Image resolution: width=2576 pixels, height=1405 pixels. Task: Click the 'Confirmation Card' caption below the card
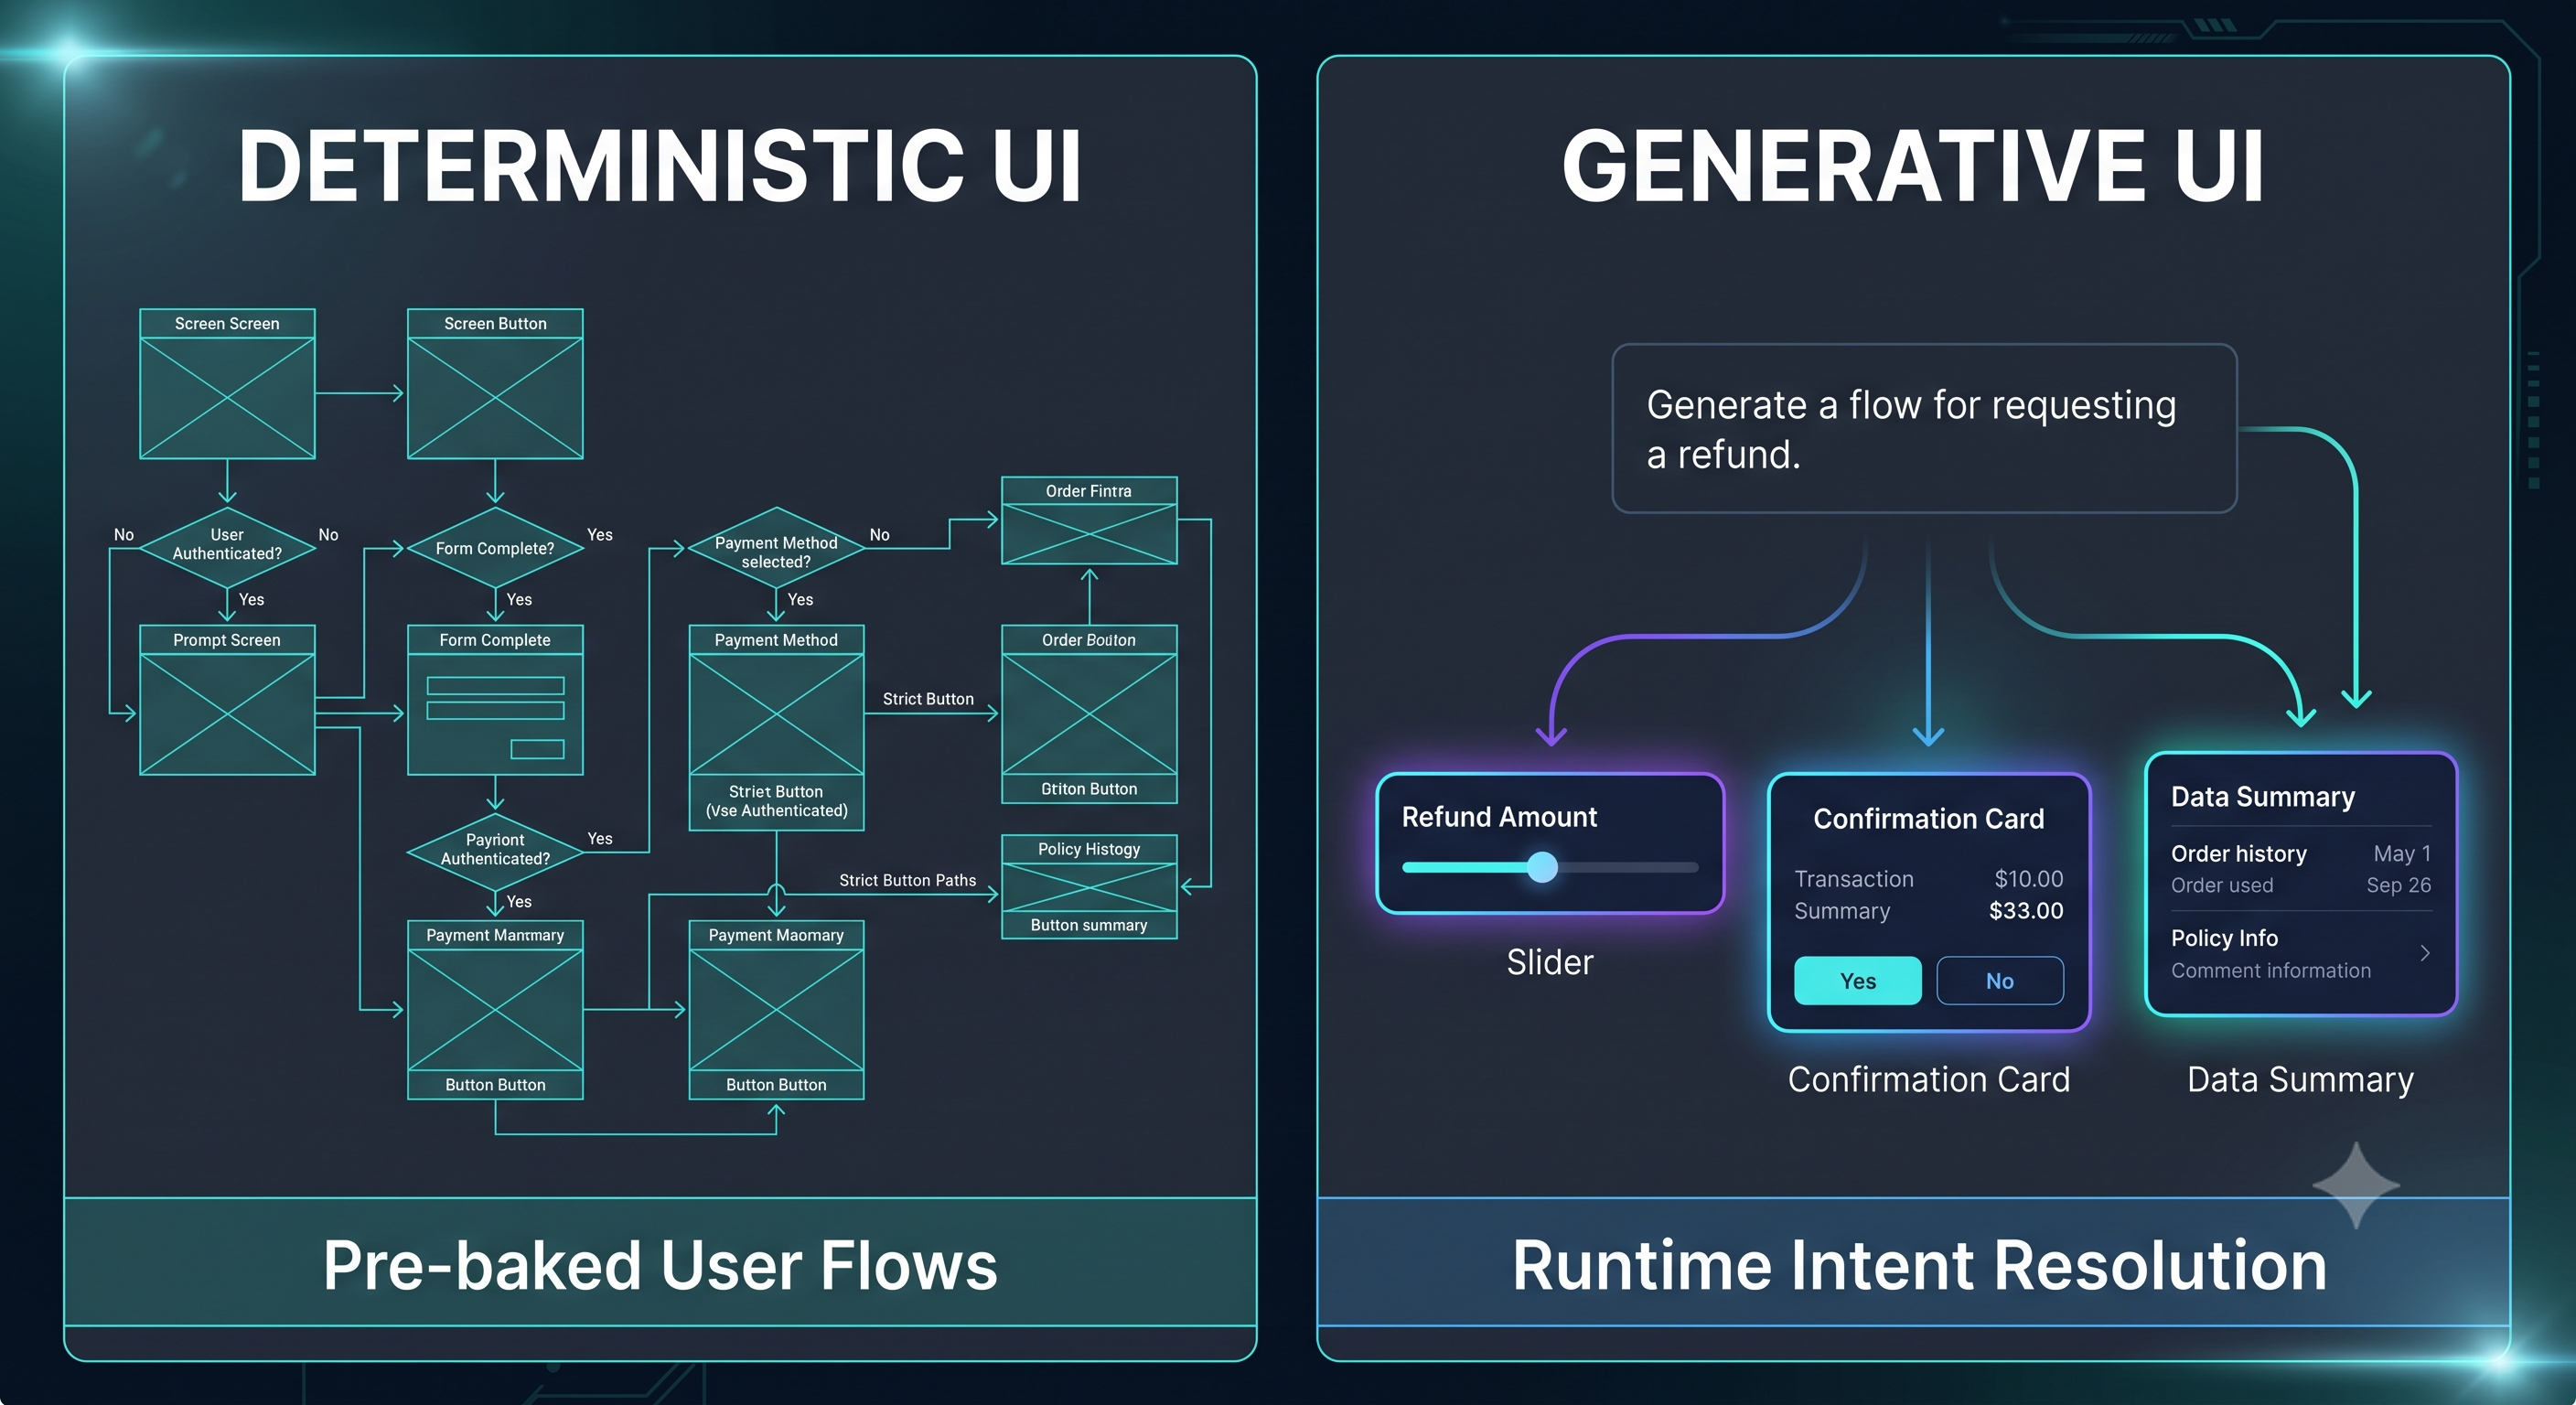tap(1928, 1080)
